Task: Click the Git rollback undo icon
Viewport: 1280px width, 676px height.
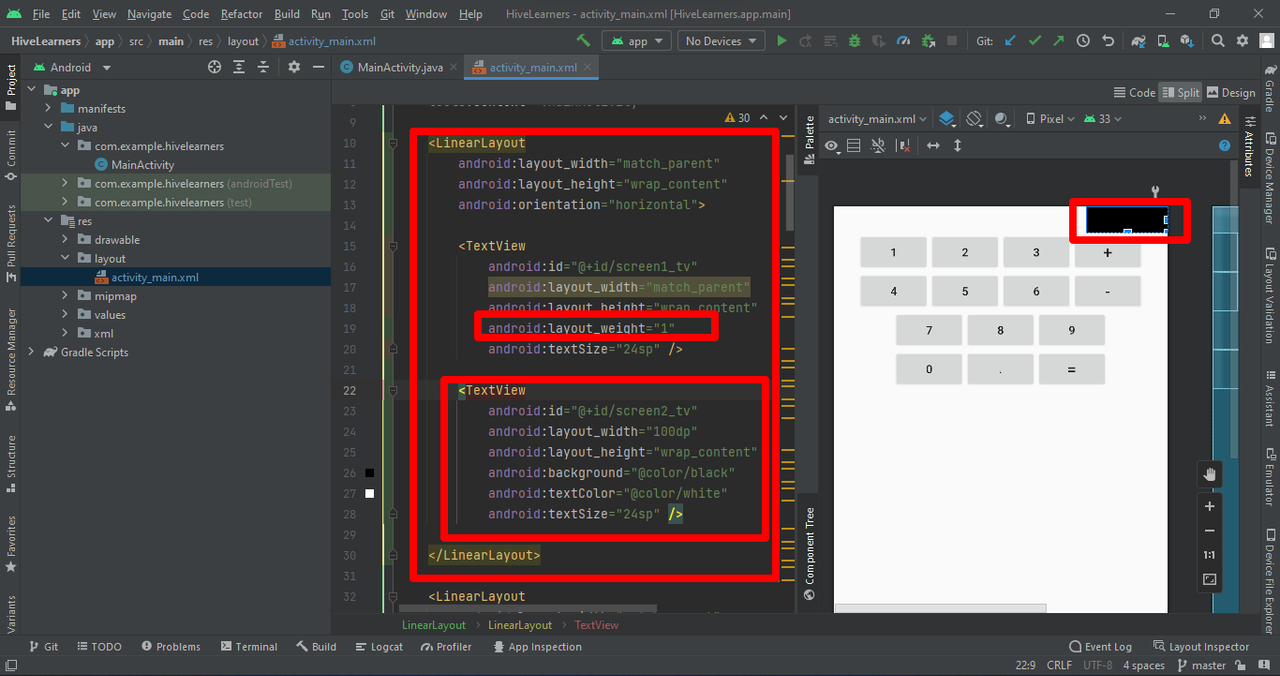Action: pyautogui.click(x=1107, y=41)
